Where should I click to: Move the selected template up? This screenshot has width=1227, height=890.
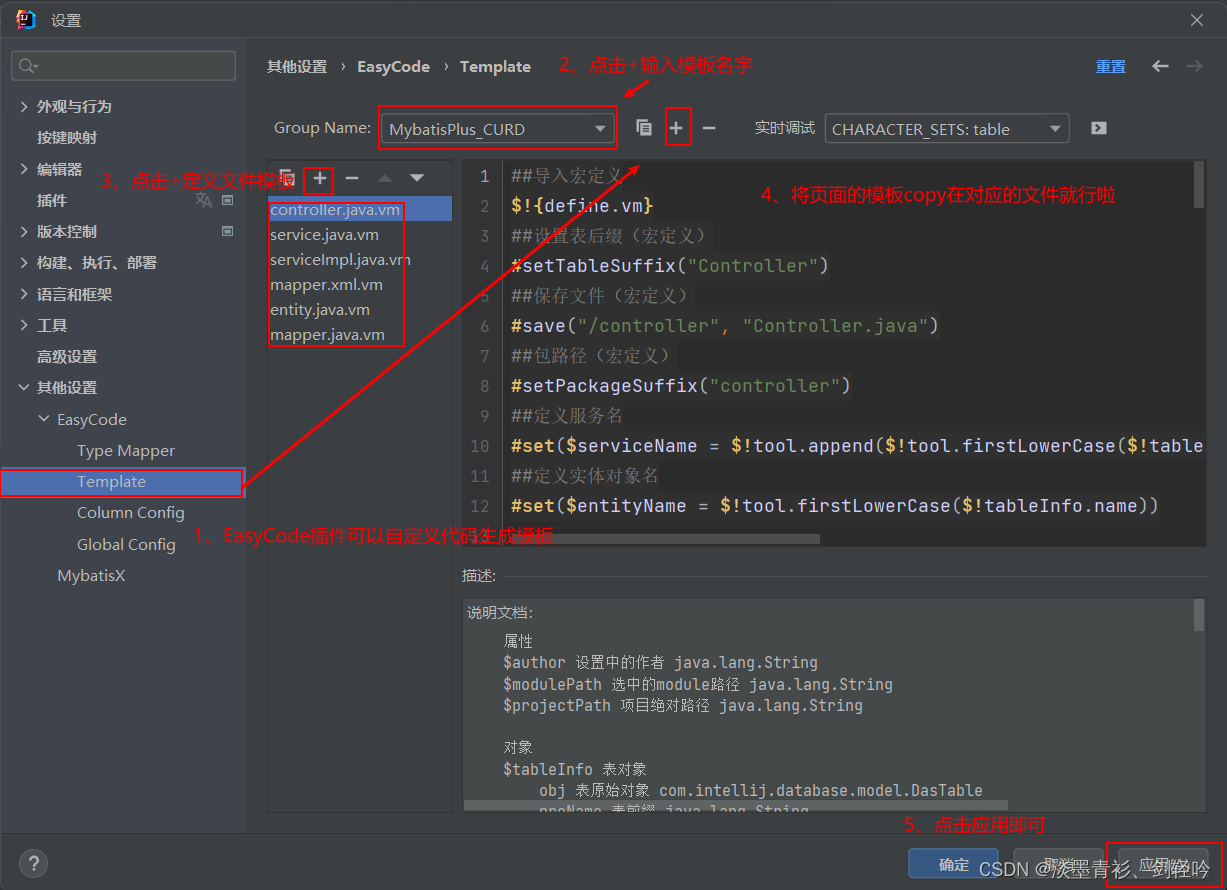[x=385, y=178]
